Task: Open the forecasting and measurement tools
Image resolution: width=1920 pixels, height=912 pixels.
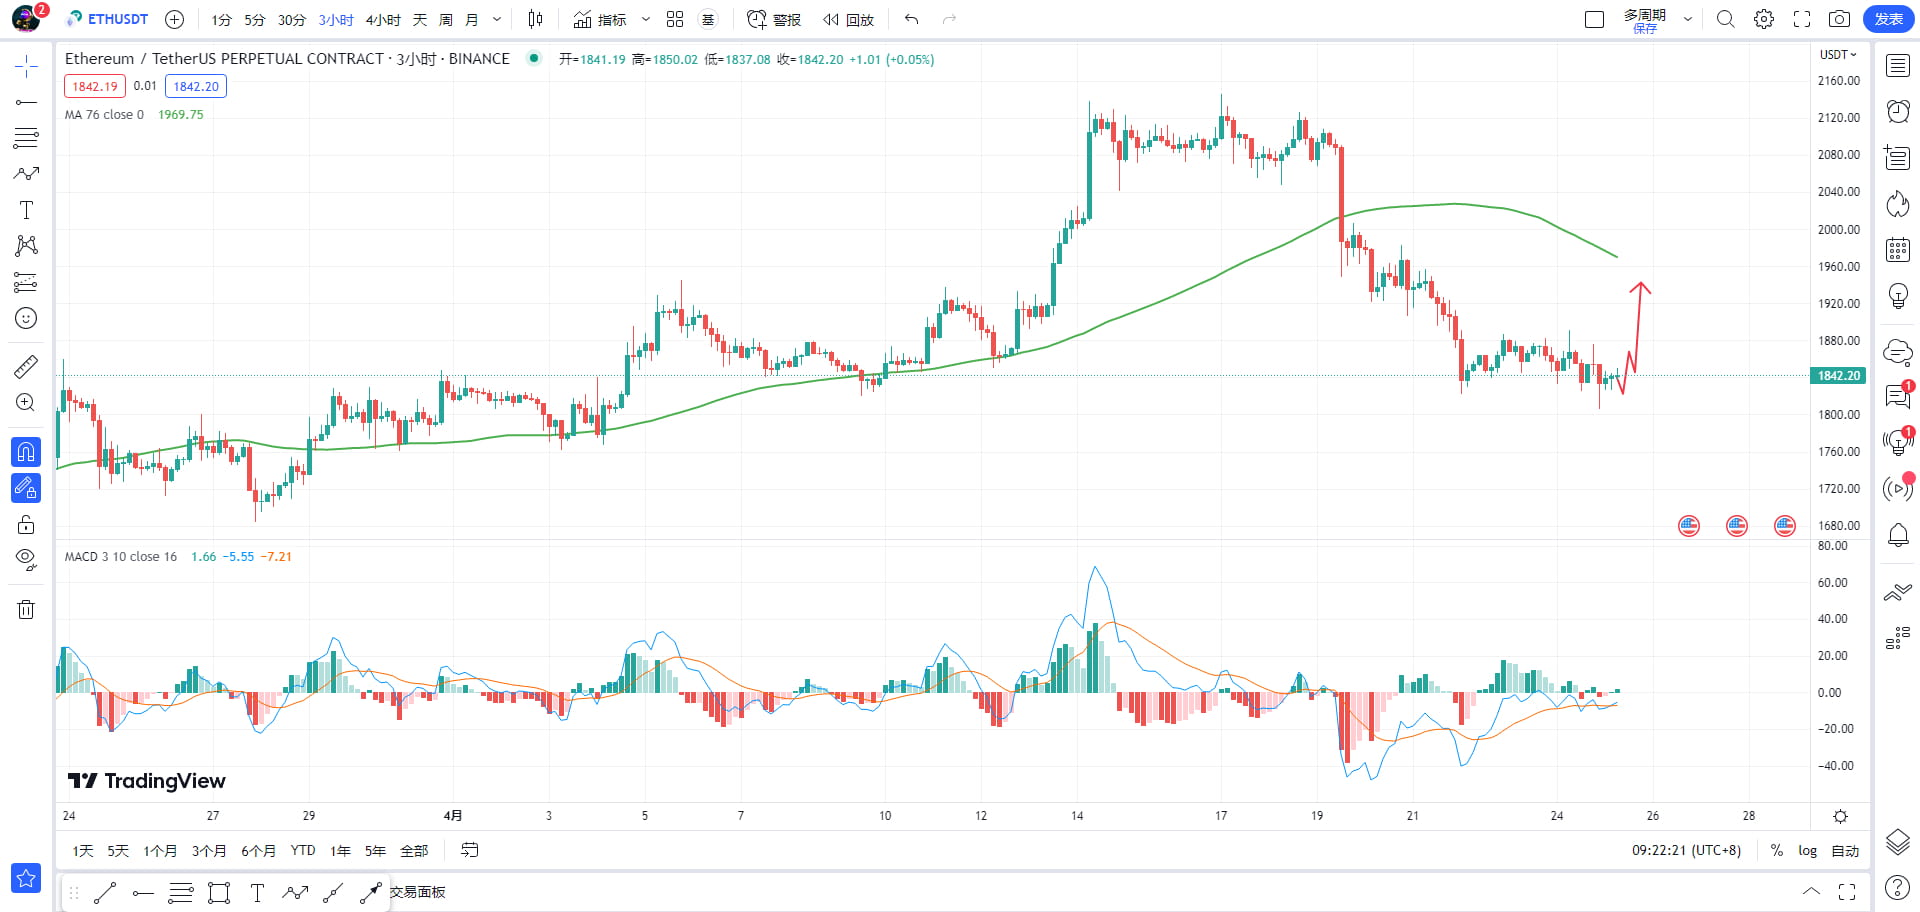Action: pos(26,282)
